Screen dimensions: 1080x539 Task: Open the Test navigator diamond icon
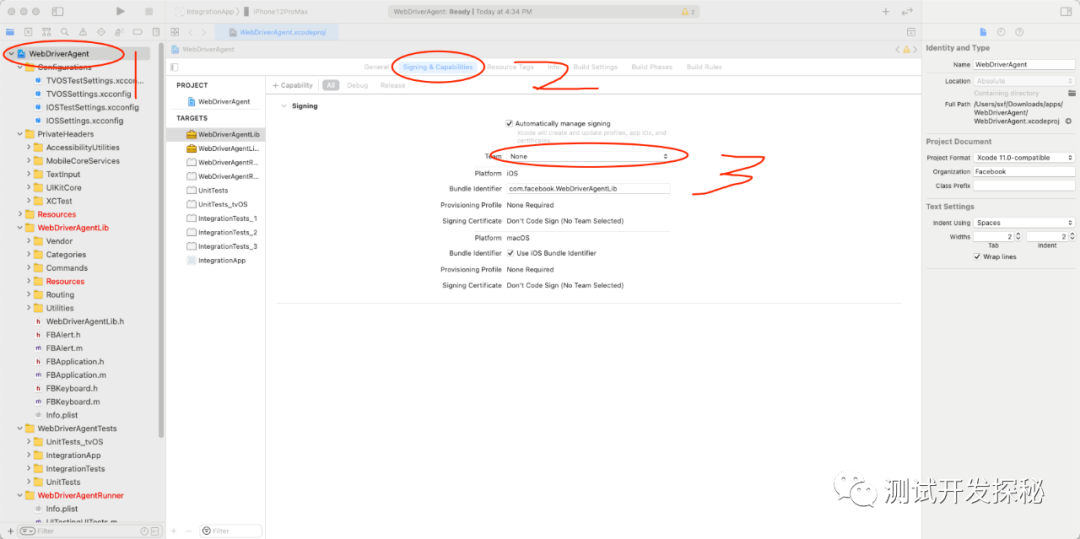[101, 32]
